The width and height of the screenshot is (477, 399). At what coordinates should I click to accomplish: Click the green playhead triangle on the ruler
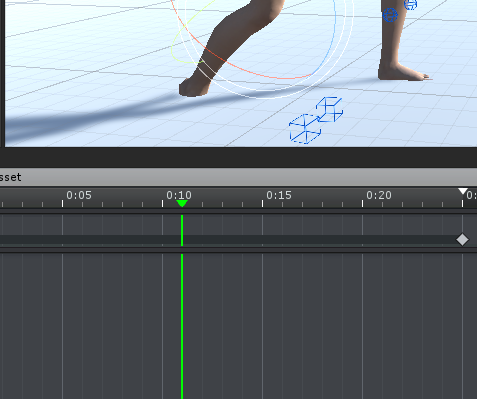click(182, 203)
